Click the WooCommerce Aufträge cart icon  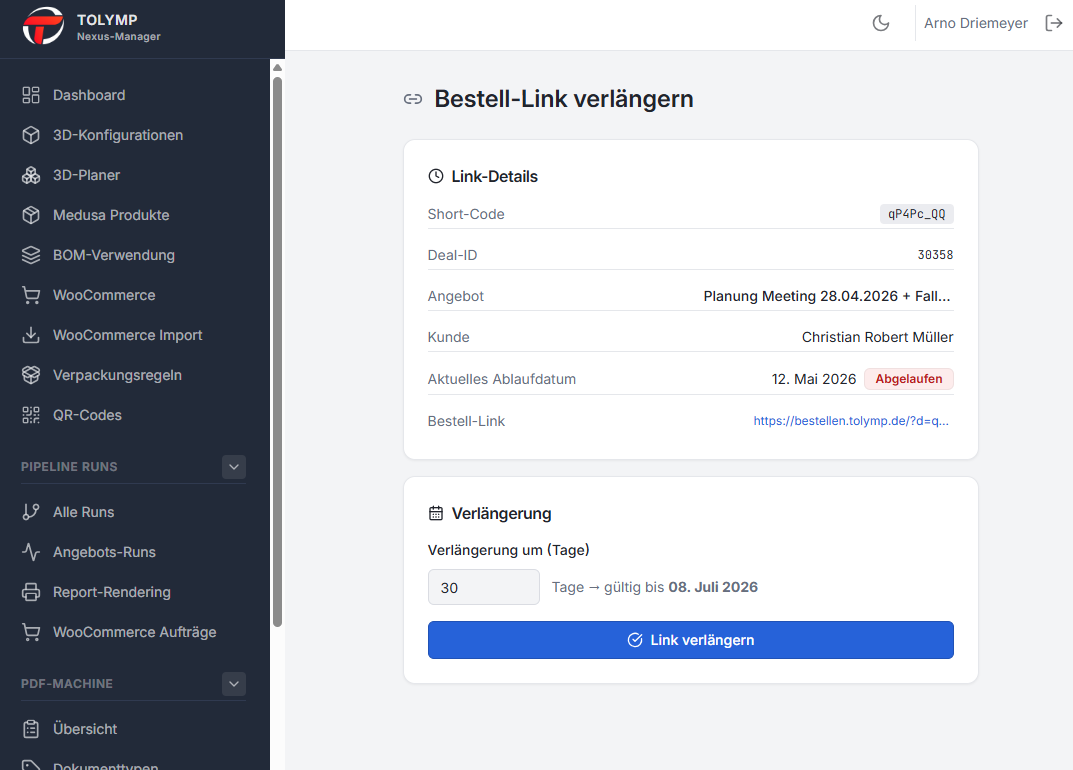(x=31, y=632)
